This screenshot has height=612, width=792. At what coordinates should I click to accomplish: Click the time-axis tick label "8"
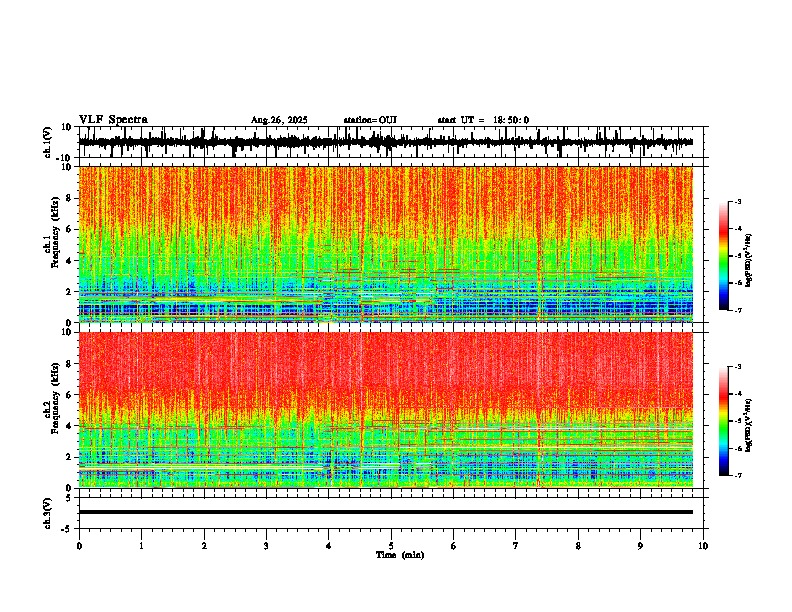click(x=578, y=546)
